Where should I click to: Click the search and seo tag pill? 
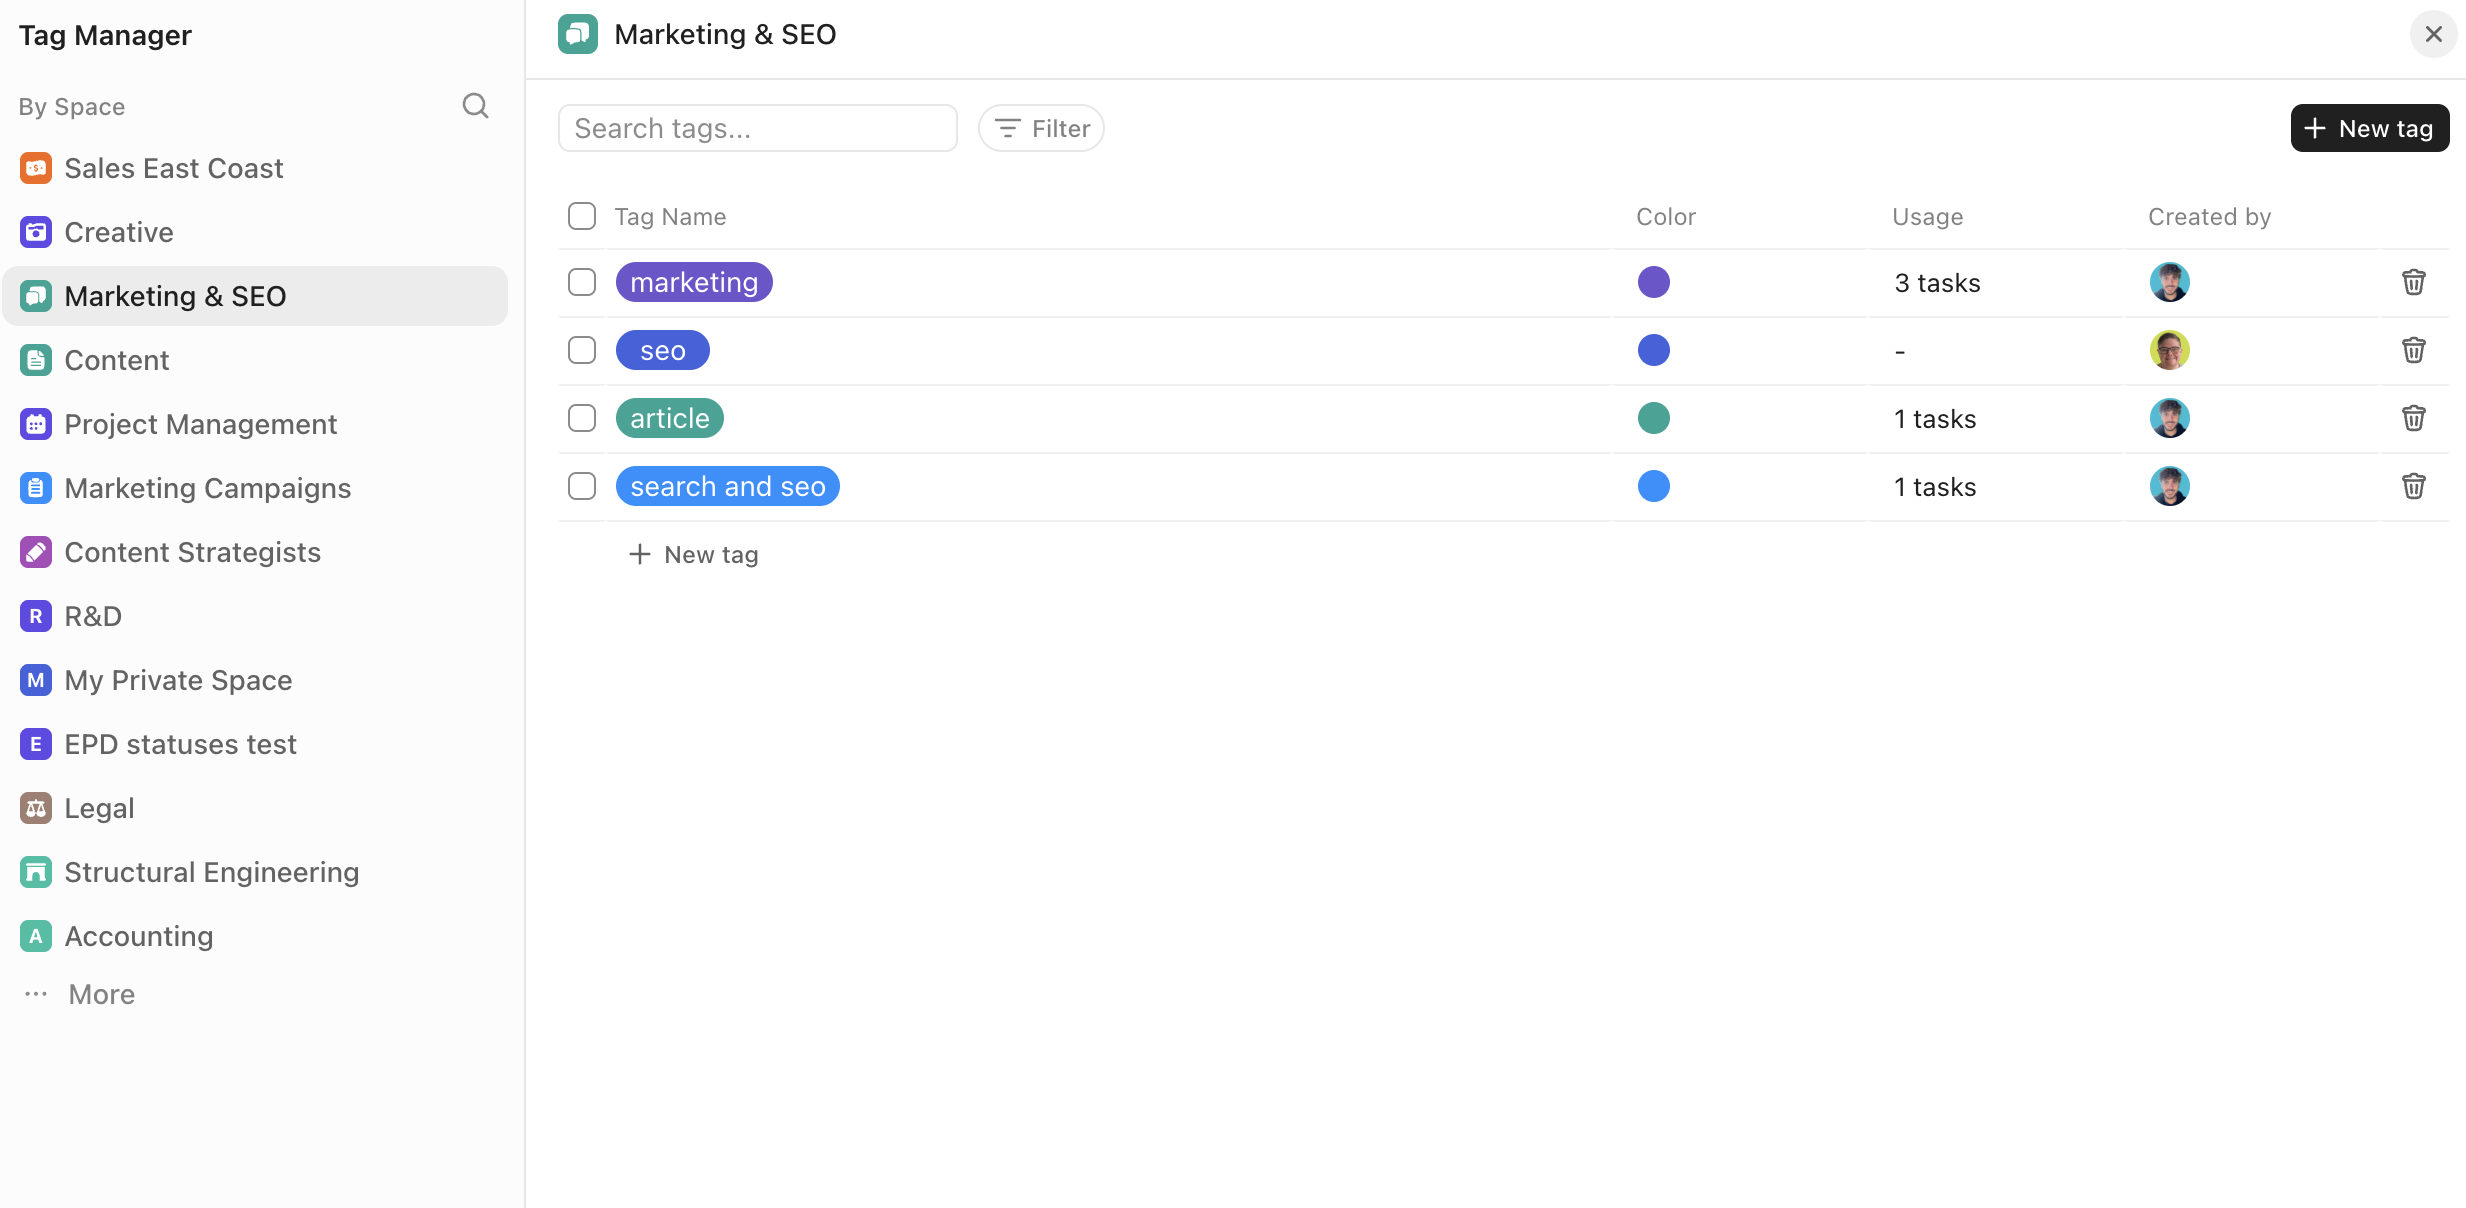pos(728,486)
